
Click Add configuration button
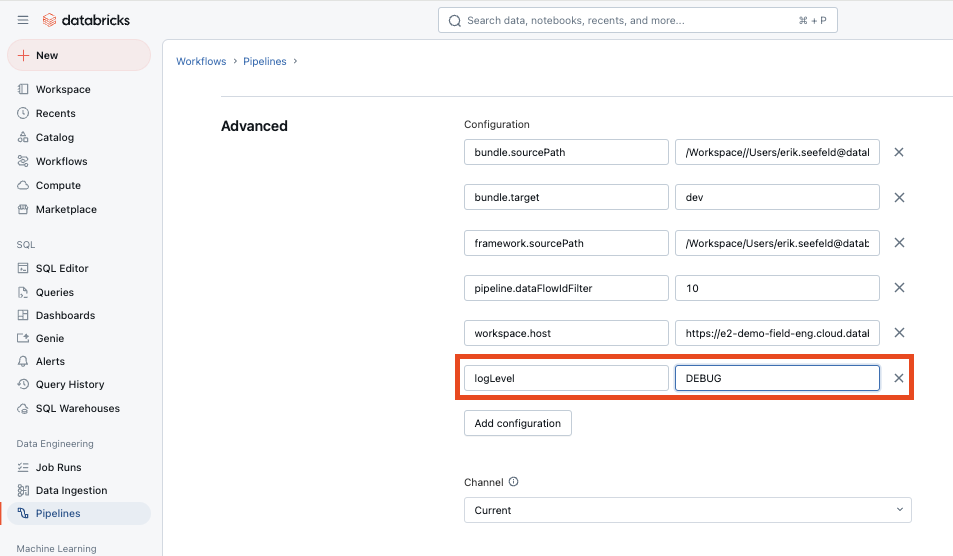pos(517,423)
